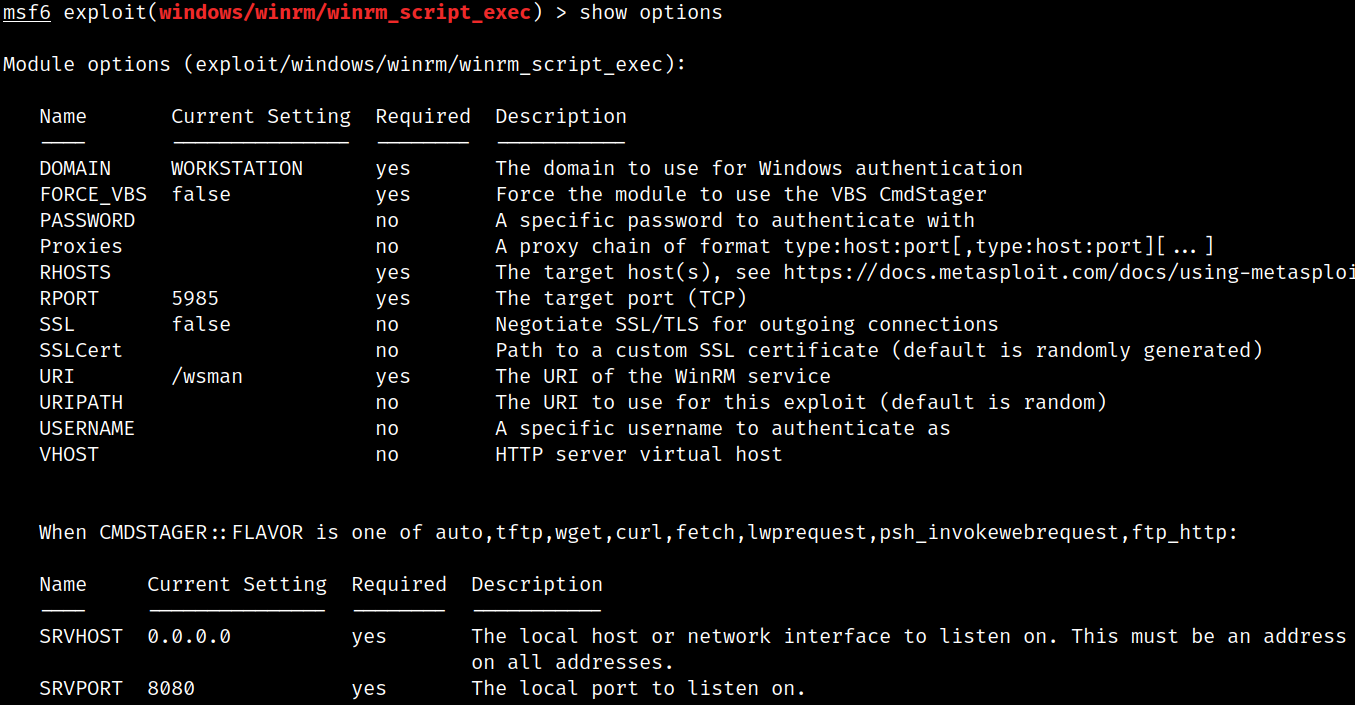Select the URIPATH option name

[81, 402]
